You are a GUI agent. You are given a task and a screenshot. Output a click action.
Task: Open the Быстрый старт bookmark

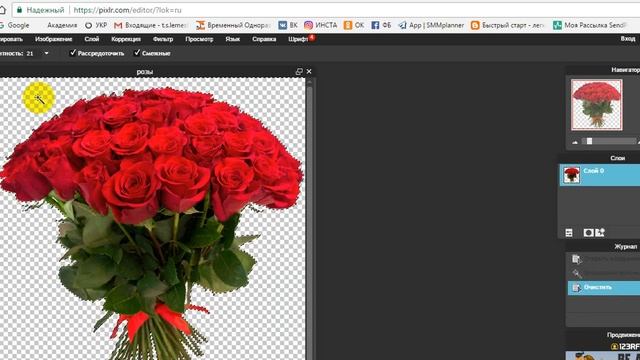[508, 25]
